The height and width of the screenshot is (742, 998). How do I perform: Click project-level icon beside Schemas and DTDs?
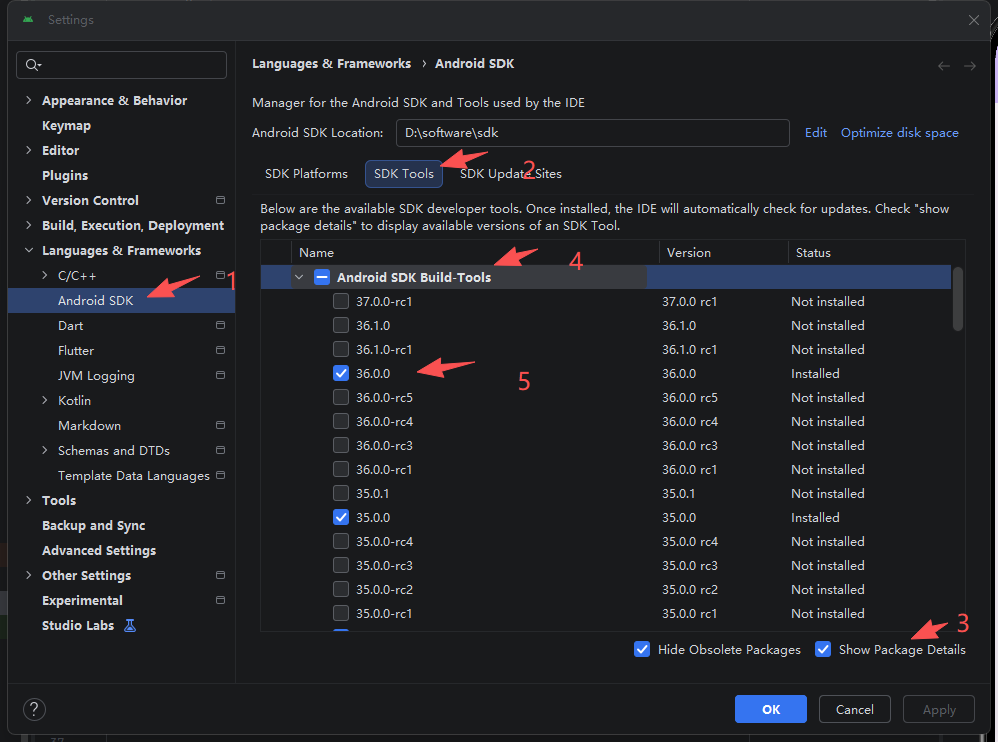[220, 450]
